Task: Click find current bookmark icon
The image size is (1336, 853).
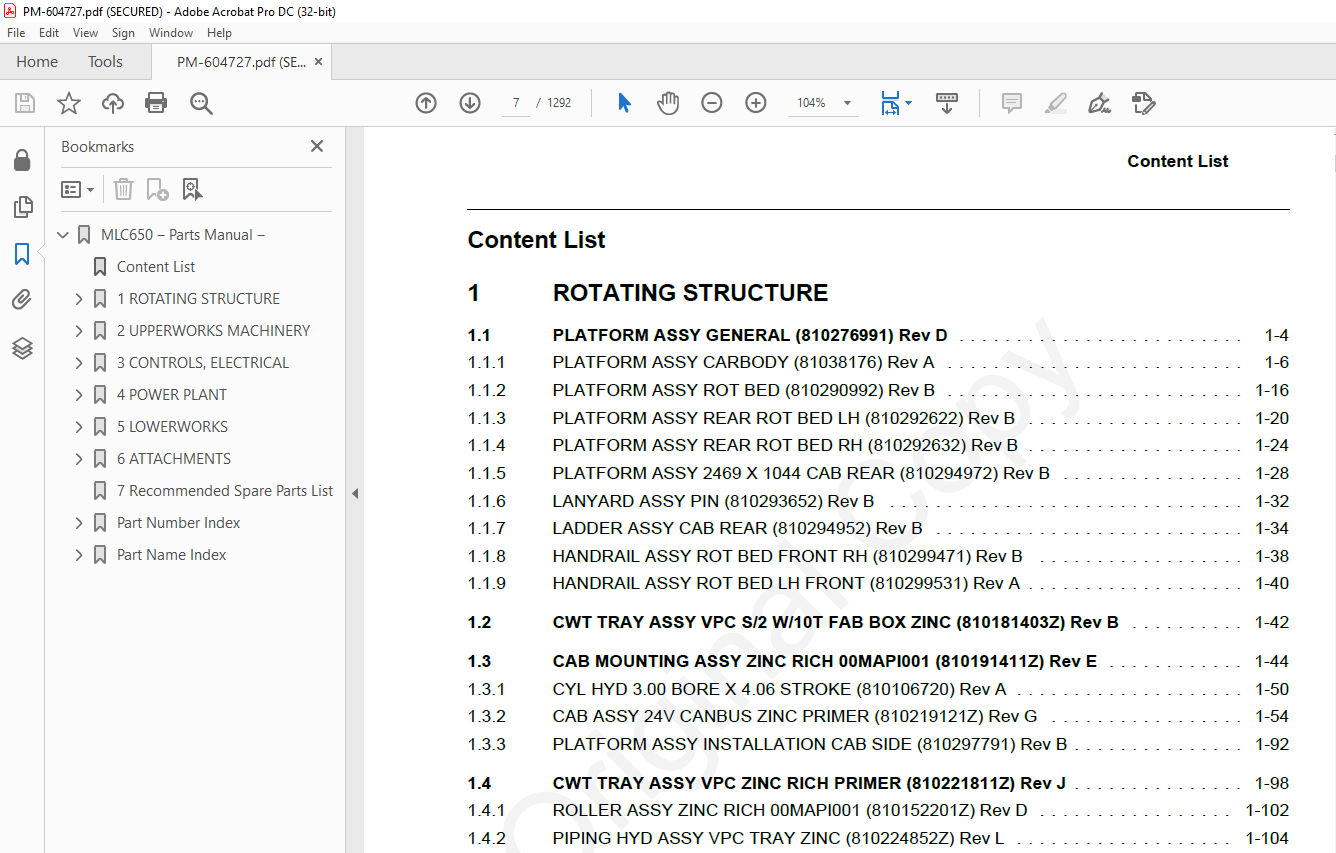Action: (192, 189)
